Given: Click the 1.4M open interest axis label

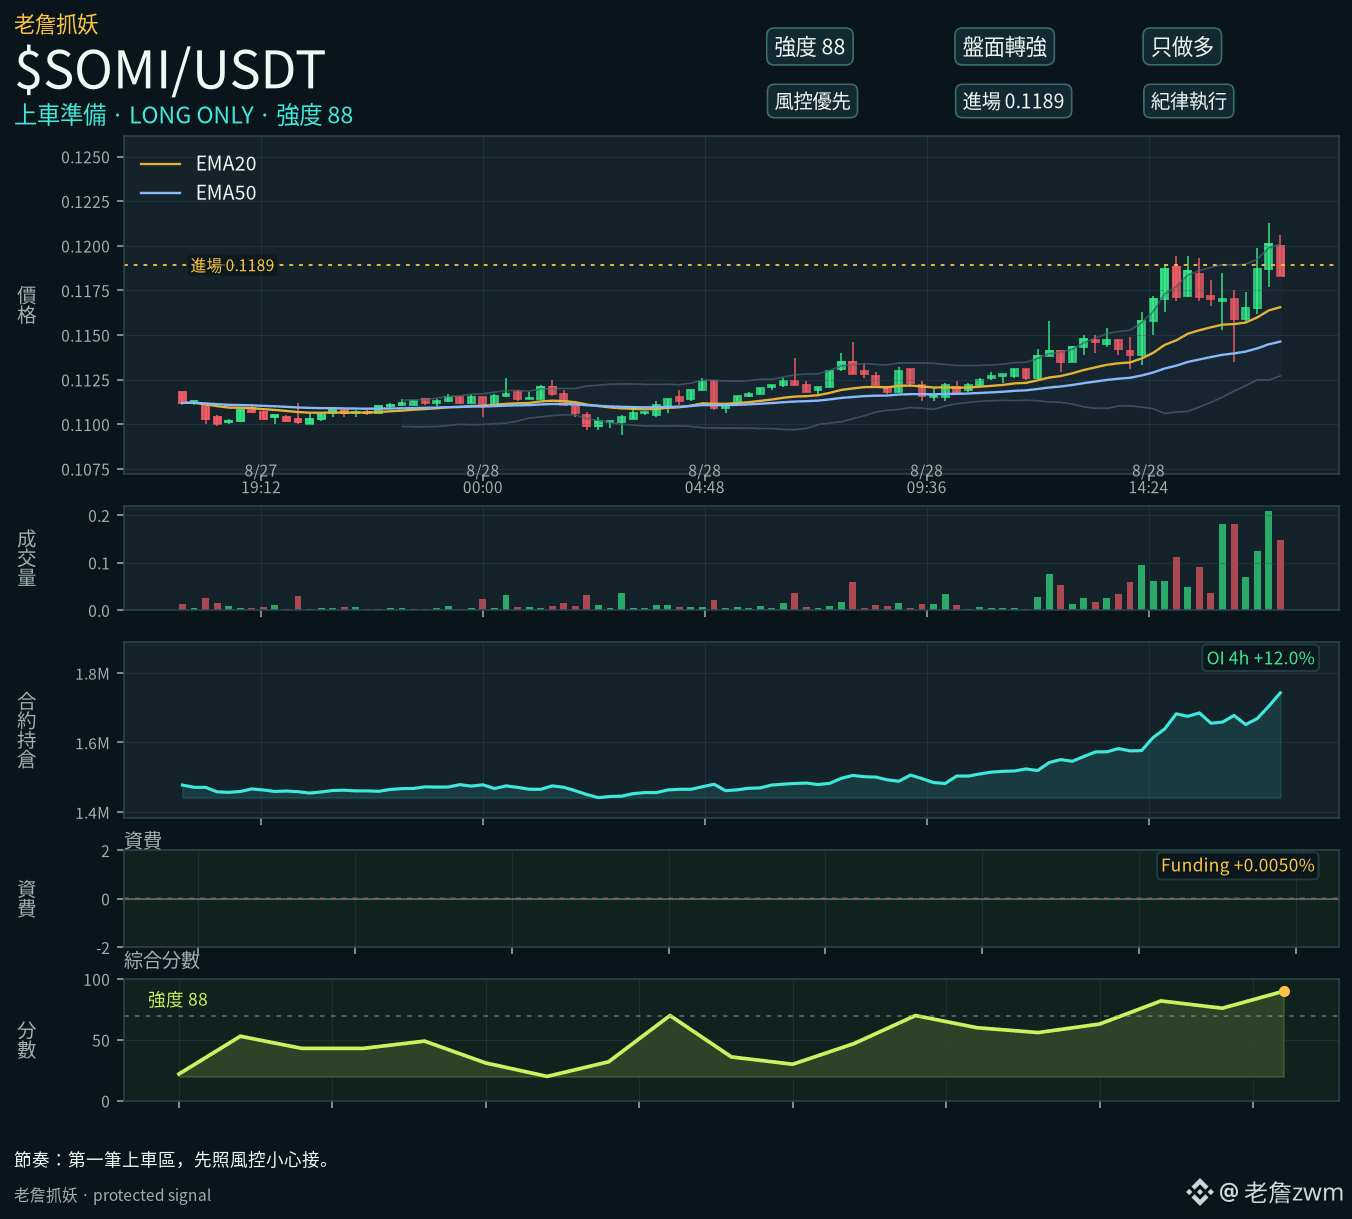Looking at the screenshot, I should (x=93, y=813).
